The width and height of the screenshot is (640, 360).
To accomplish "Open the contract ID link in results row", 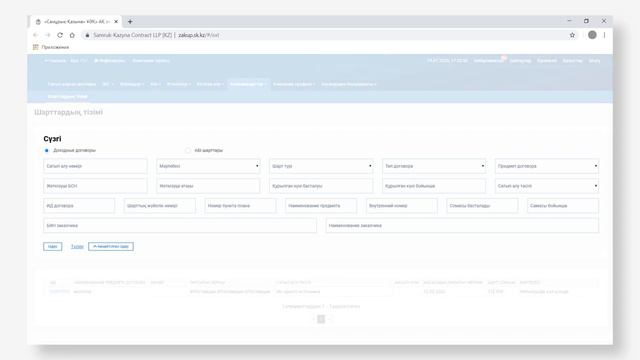I will [x=60, y=292].
